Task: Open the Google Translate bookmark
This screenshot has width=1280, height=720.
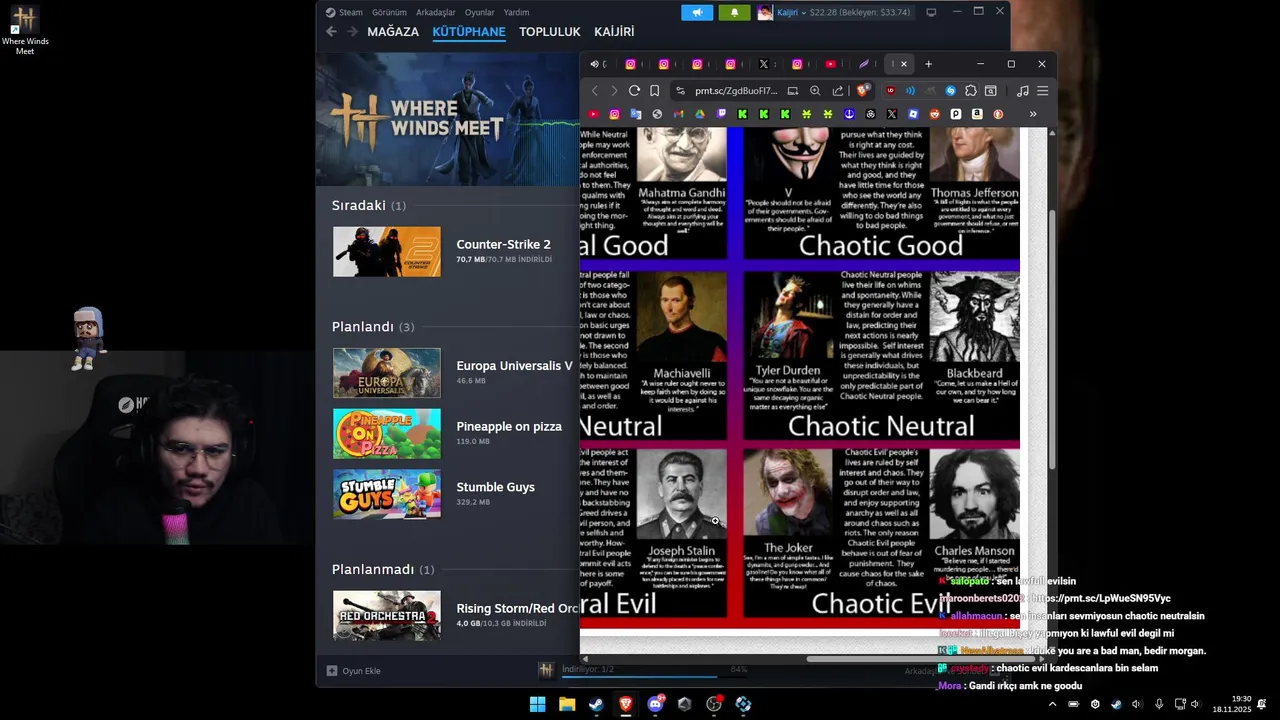Action: (x=636, y=114)
